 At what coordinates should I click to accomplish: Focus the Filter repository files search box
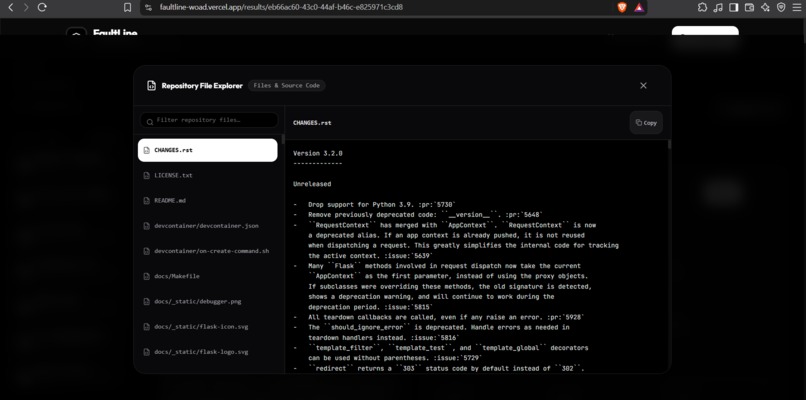click(209, 120)
